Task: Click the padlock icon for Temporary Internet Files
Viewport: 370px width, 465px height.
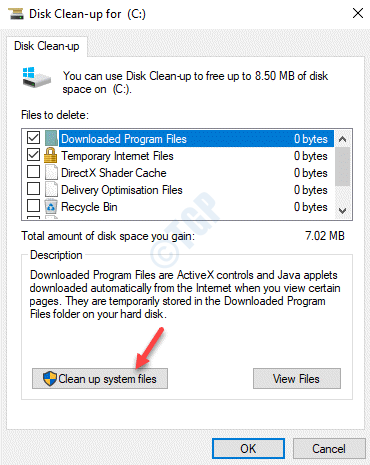Action: pos(51,155)
